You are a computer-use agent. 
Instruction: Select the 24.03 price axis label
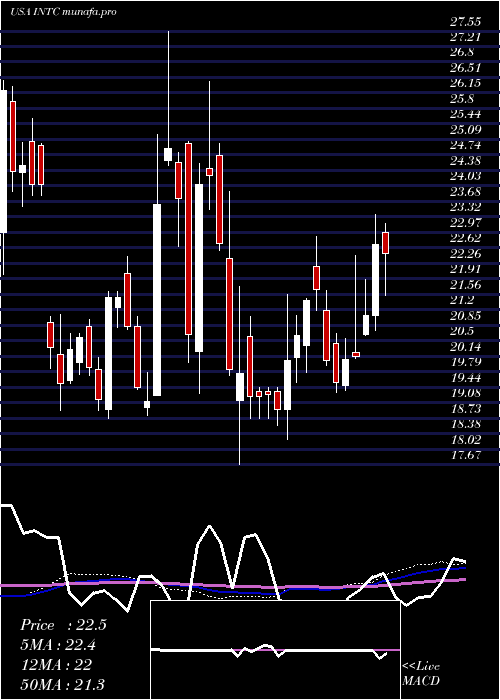[465, 176]
